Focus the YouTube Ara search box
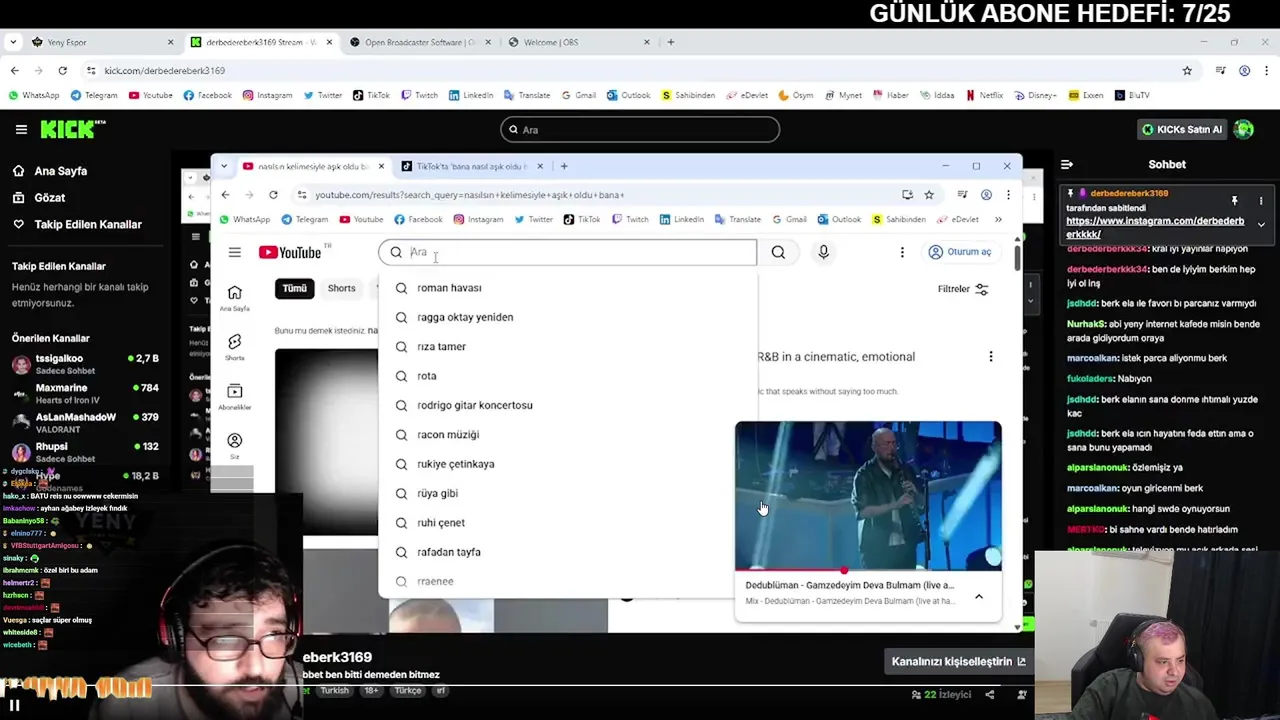Screen dimensions: 1280x720 [568, 252]
